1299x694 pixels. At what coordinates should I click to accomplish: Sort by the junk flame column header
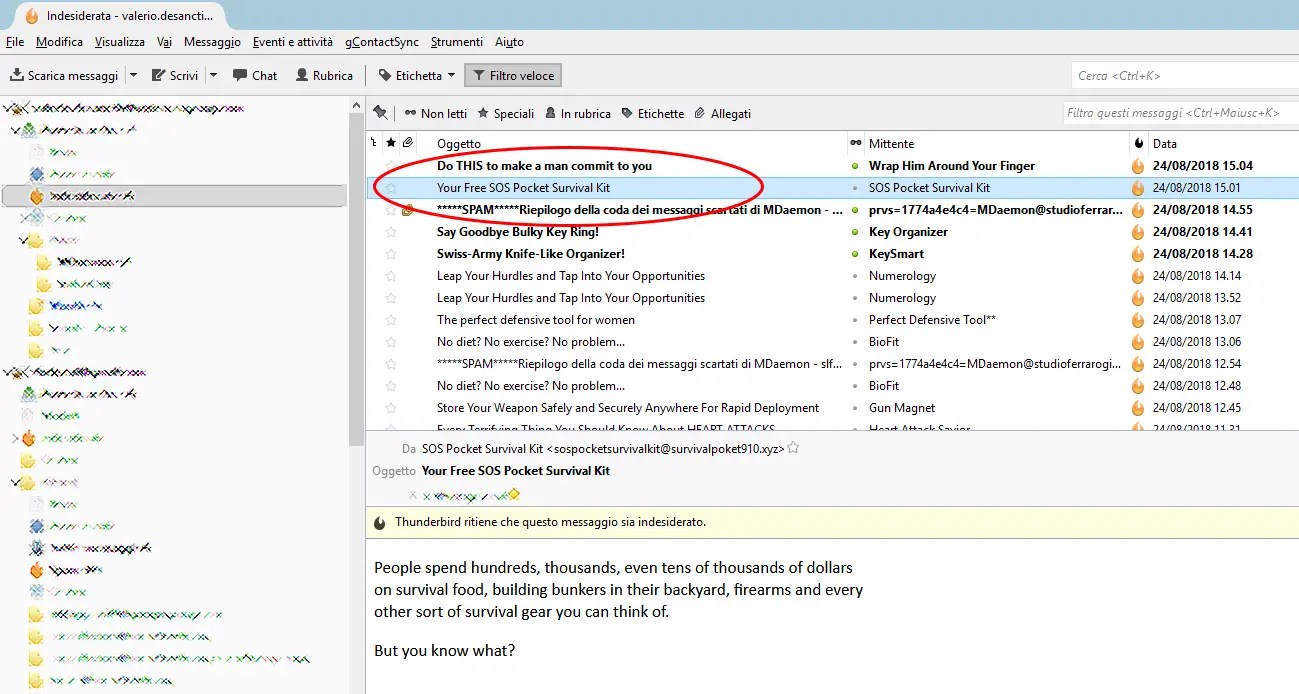1138,143
